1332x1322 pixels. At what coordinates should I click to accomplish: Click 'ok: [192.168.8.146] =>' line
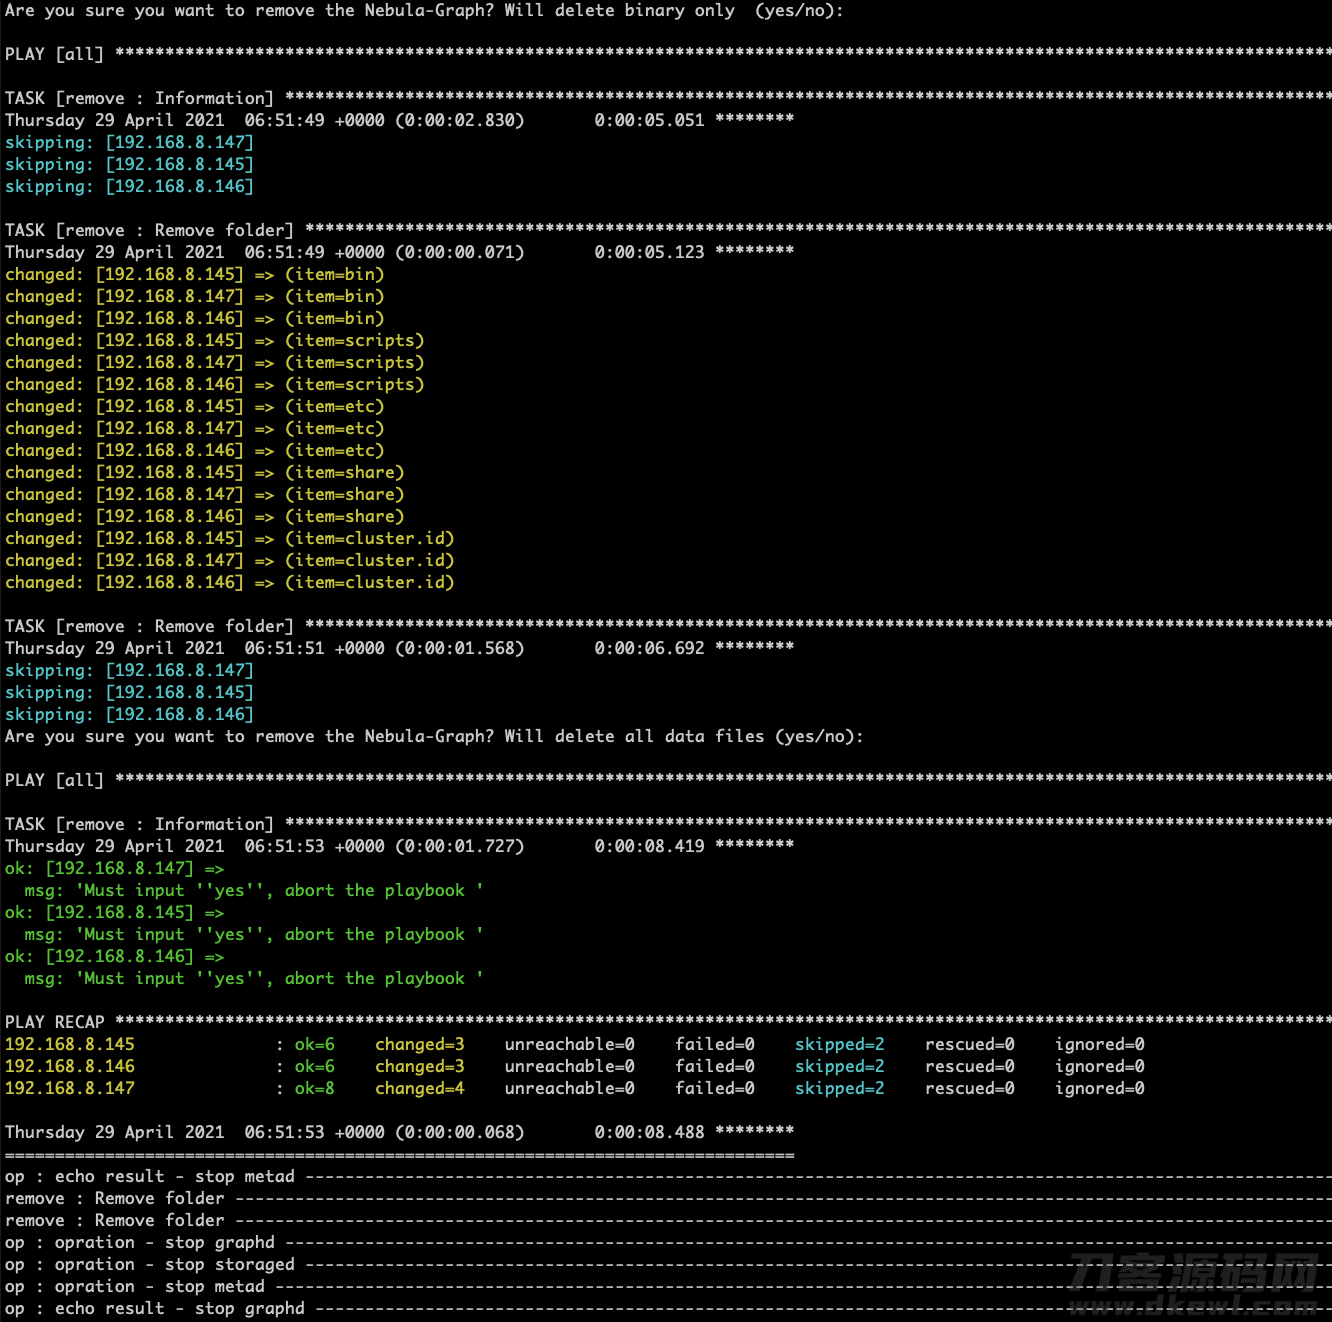(x=115, y=957)
